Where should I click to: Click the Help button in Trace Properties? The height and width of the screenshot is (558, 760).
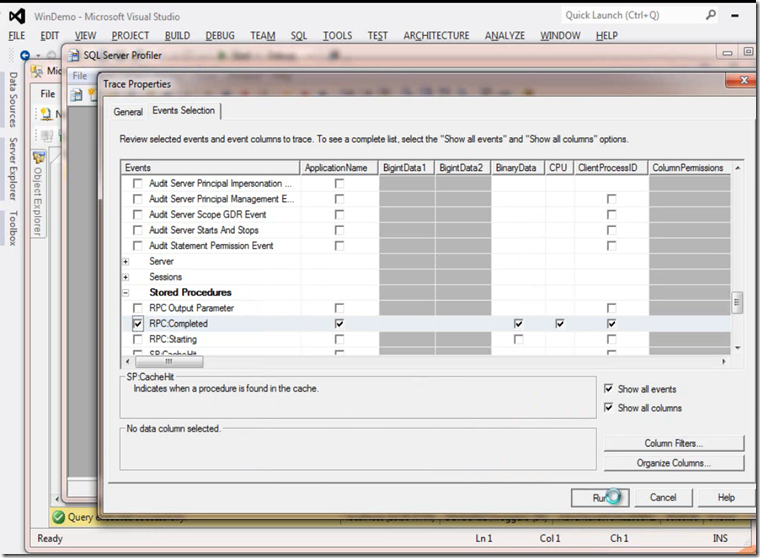[x=726, y=497]
